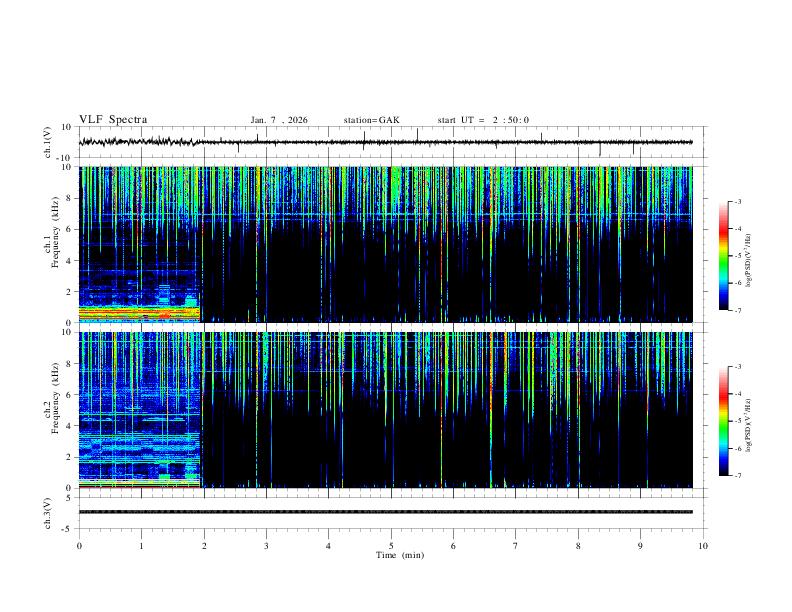Click the 'ch.1(V)' waveform axis label
792x612 pixels.
pyautogui.click(x=48, y=142)
